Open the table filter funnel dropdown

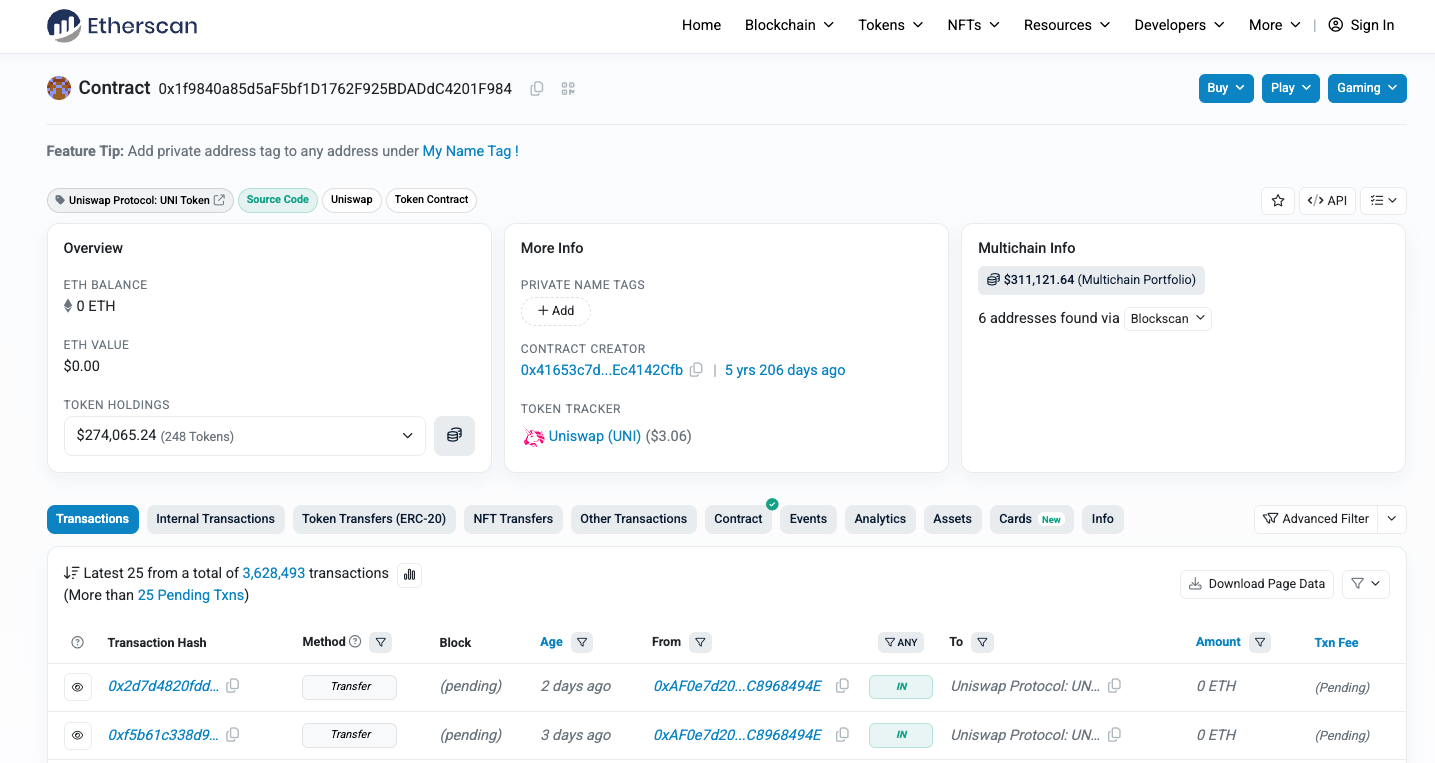click(1365, 584)
